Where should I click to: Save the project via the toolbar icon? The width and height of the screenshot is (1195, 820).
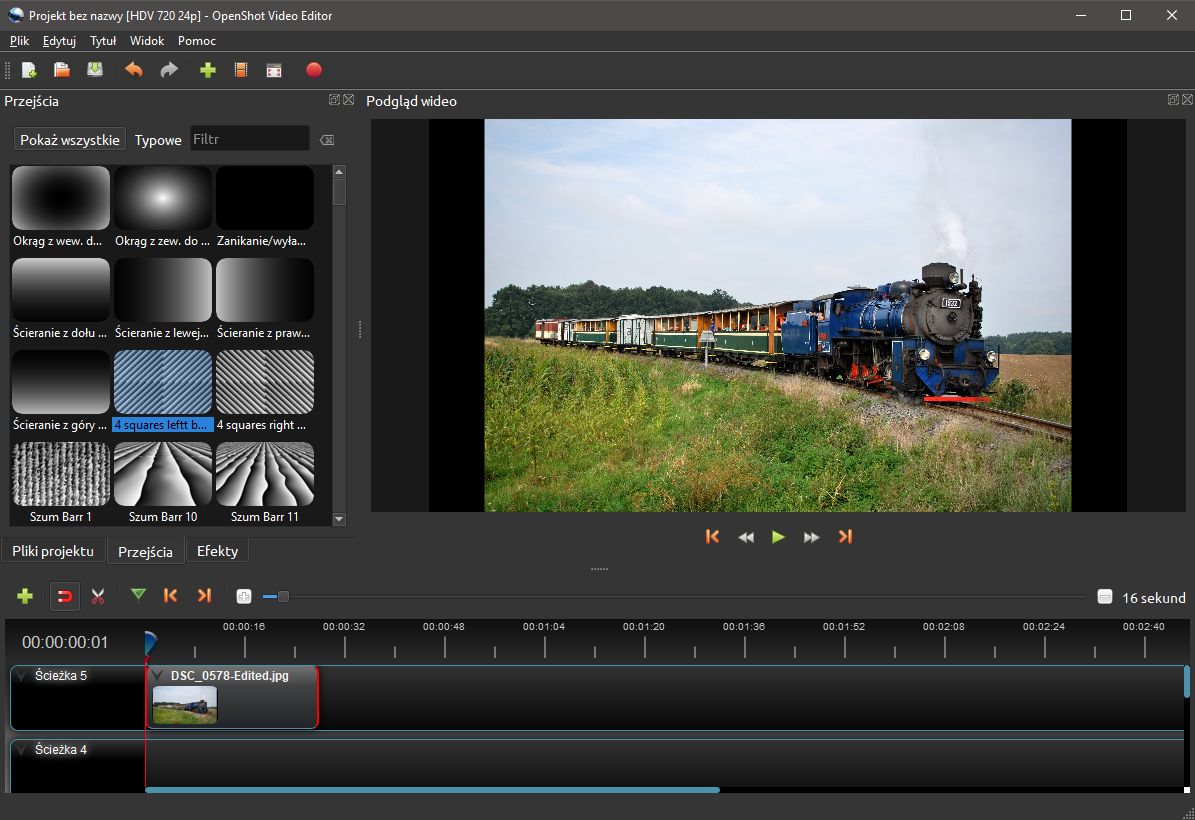pos(95,70)
